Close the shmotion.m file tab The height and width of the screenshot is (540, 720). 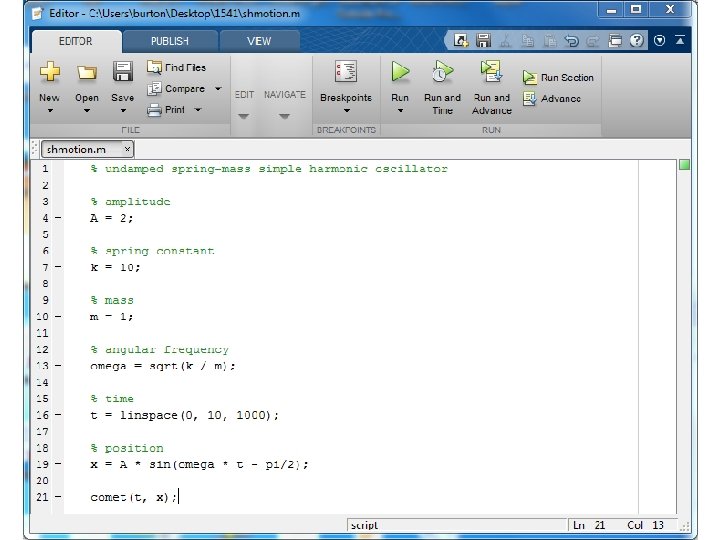click(127, 149)
